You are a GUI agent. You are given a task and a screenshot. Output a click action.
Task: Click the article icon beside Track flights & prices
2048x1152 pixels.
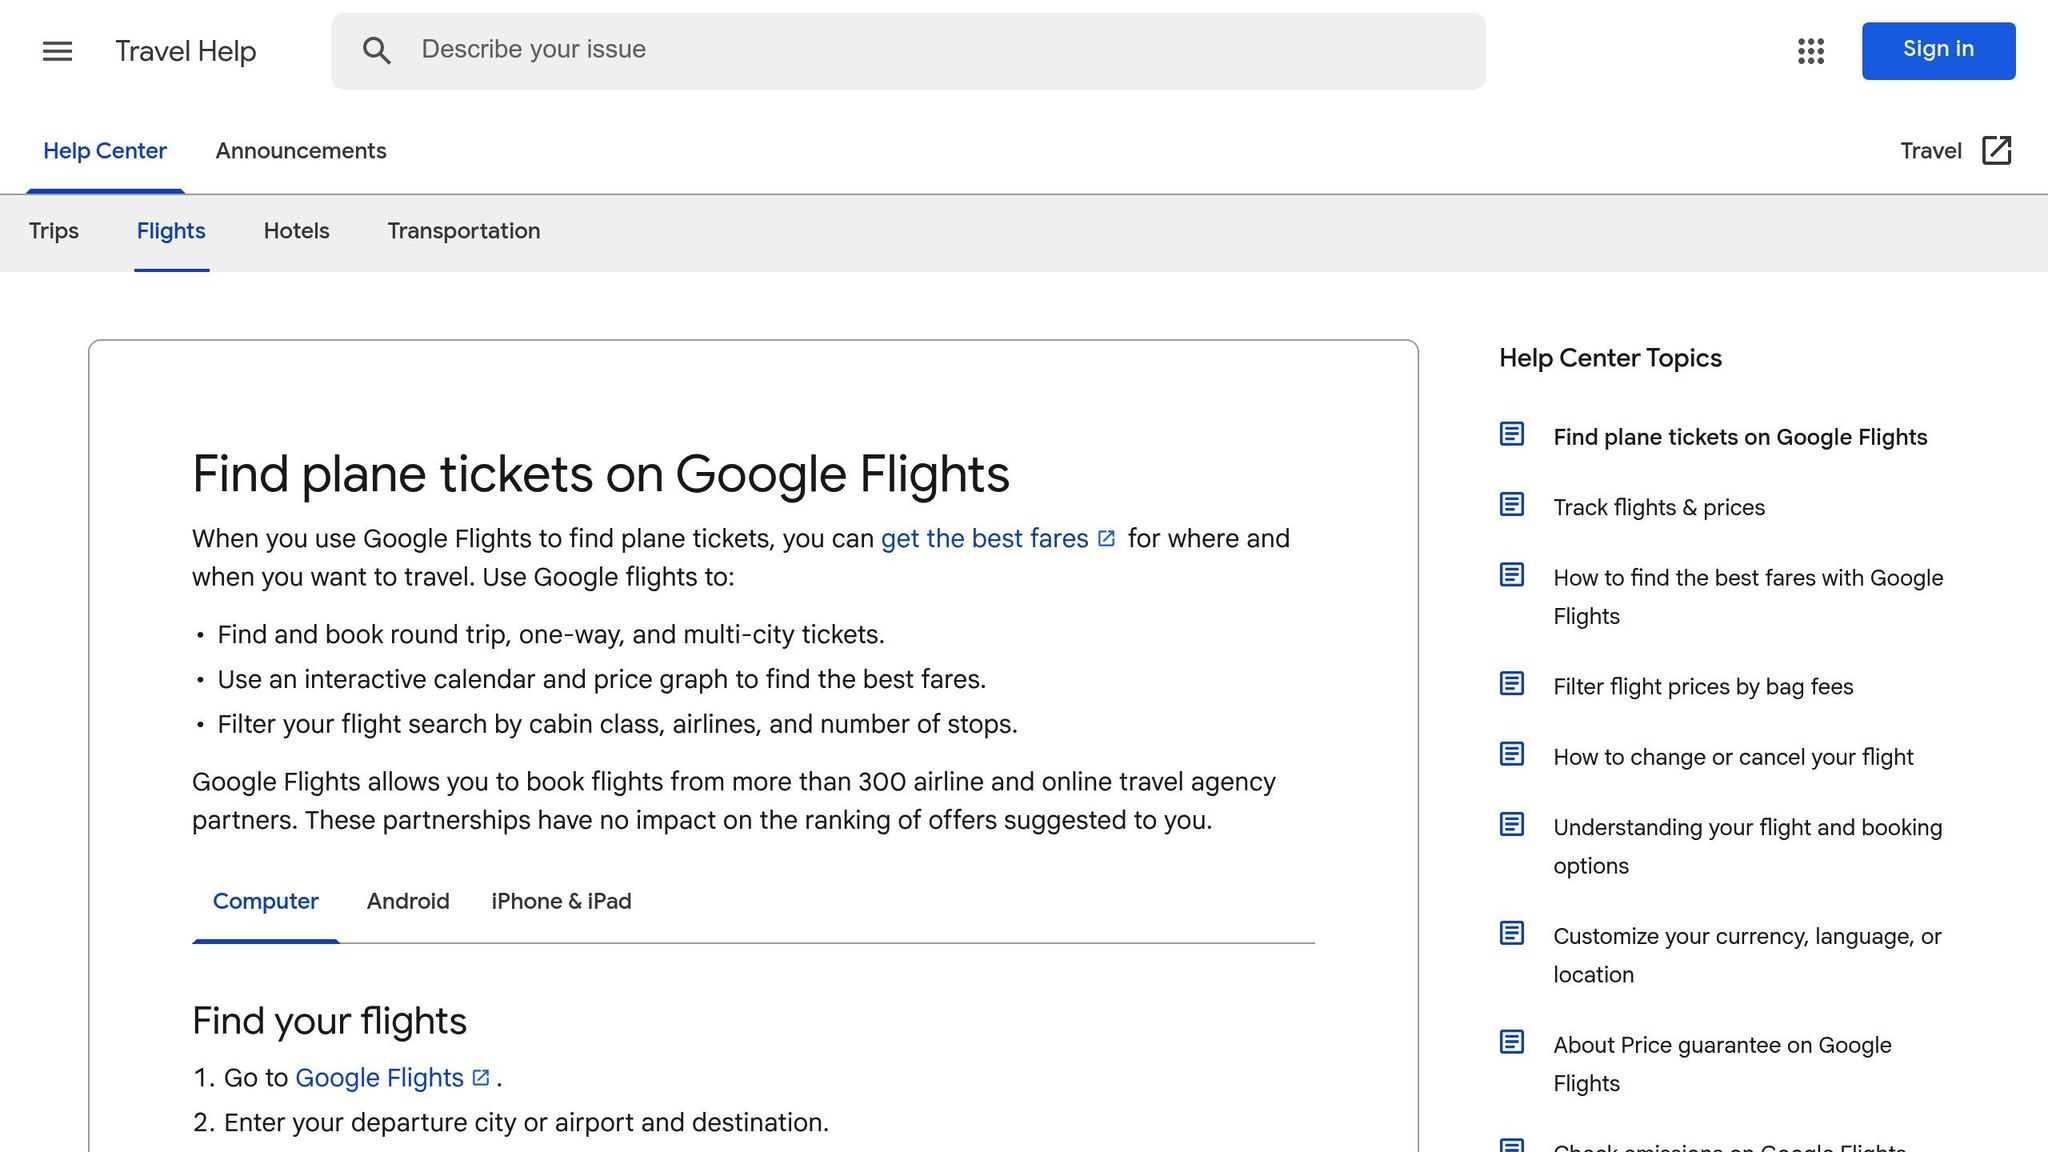click(1511, 505)
